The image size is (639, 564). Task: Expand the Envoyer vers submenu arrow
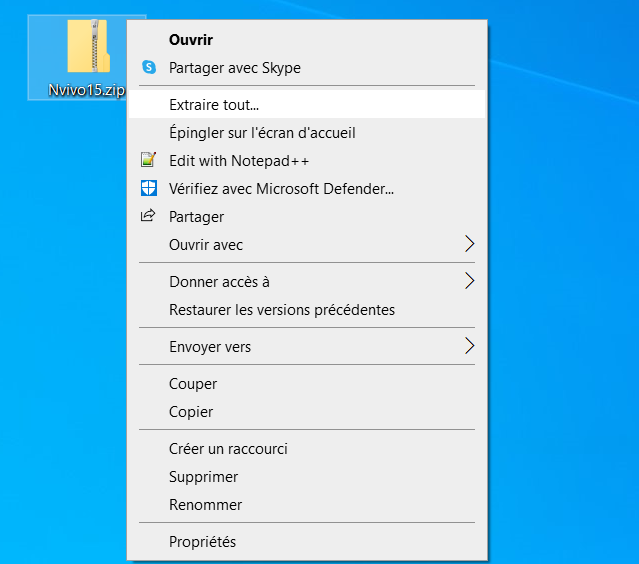click(470, 347)
